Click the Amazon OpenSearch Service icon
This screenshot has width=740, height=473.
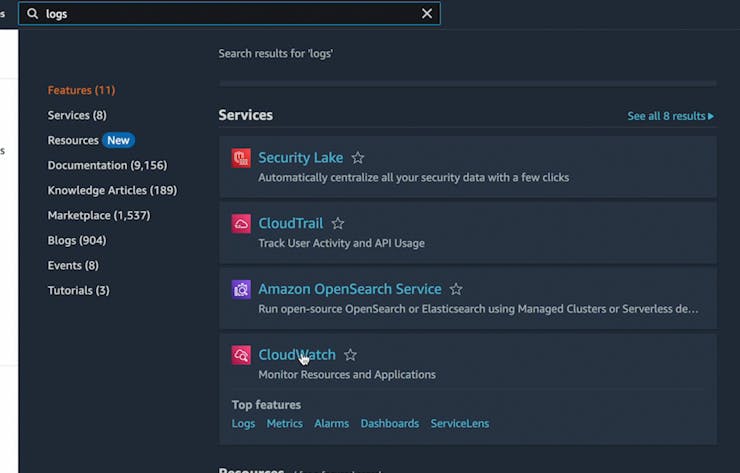coord(241,290)
